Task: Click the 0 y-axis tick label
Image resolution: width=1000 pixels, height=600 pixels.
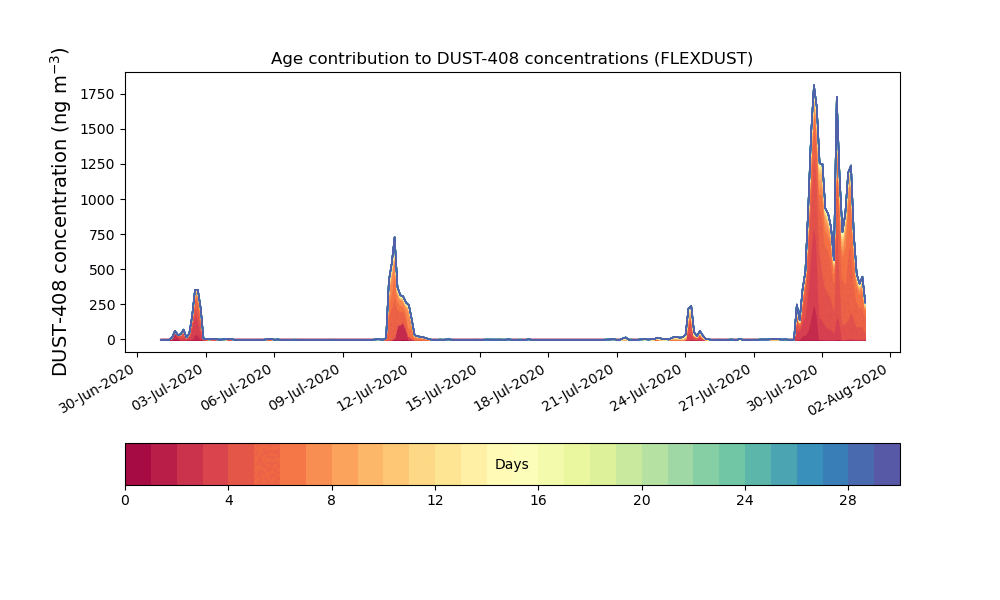Action: [112, 340]
